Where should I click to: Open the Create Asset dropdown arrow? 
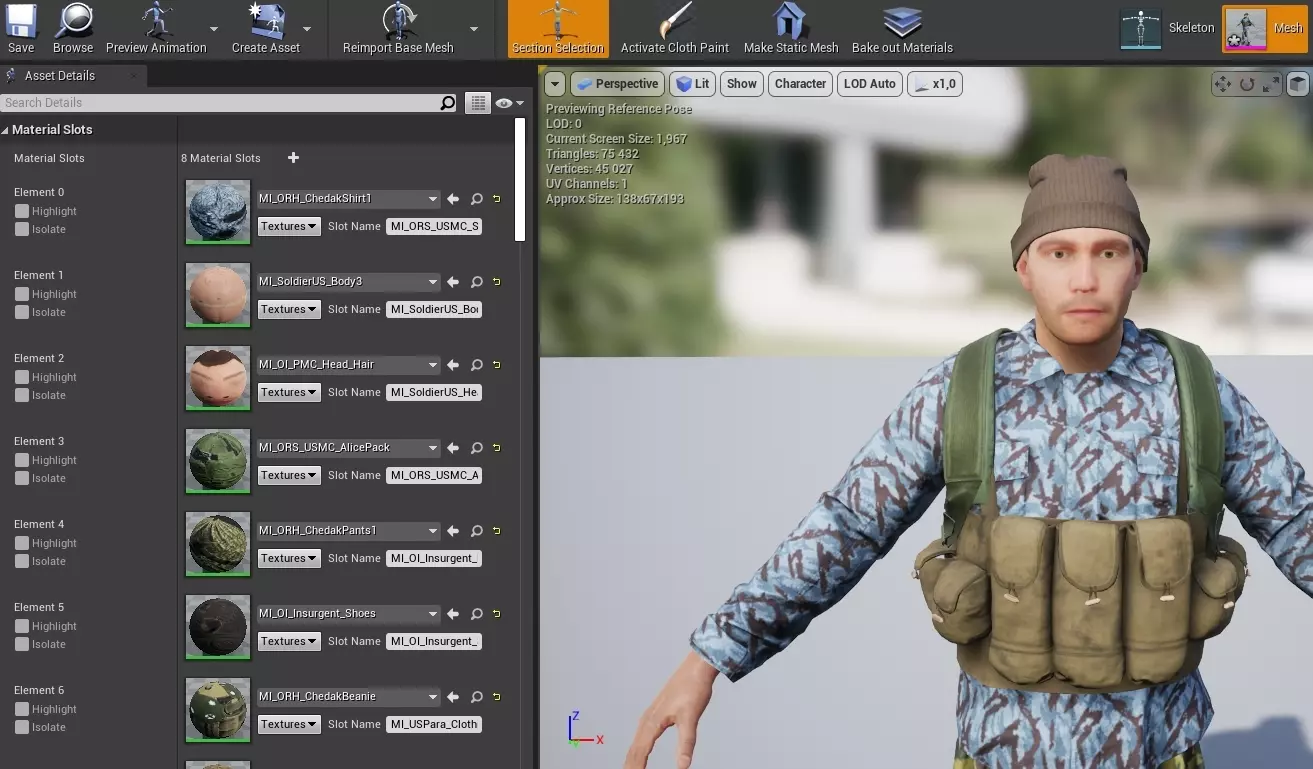(x=307, y=29)
